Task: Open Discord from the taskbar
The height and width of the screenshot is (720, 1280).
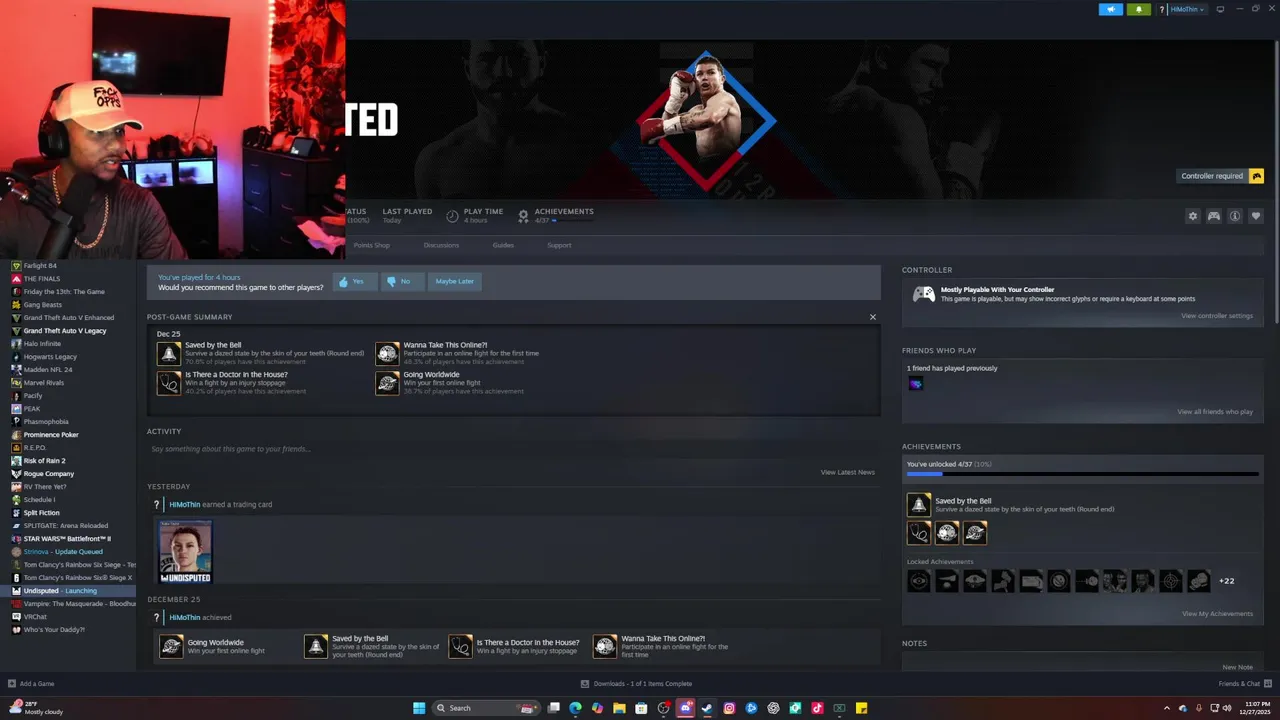Action: 685,708
